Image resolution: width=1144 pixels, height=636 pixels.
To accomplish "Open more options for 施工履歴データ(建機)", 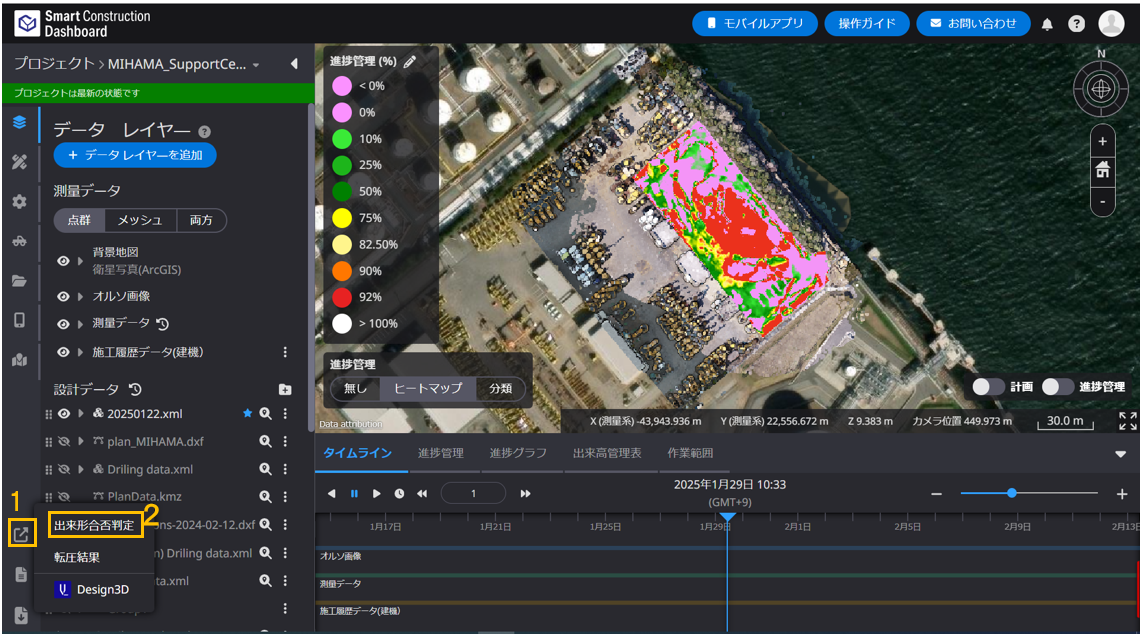I will [285, 352].
